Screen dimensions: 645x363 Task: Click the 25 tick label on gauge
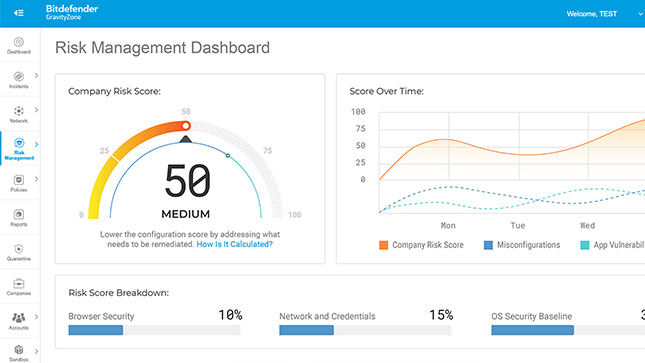pyautogui.click(x=104, y=151)
